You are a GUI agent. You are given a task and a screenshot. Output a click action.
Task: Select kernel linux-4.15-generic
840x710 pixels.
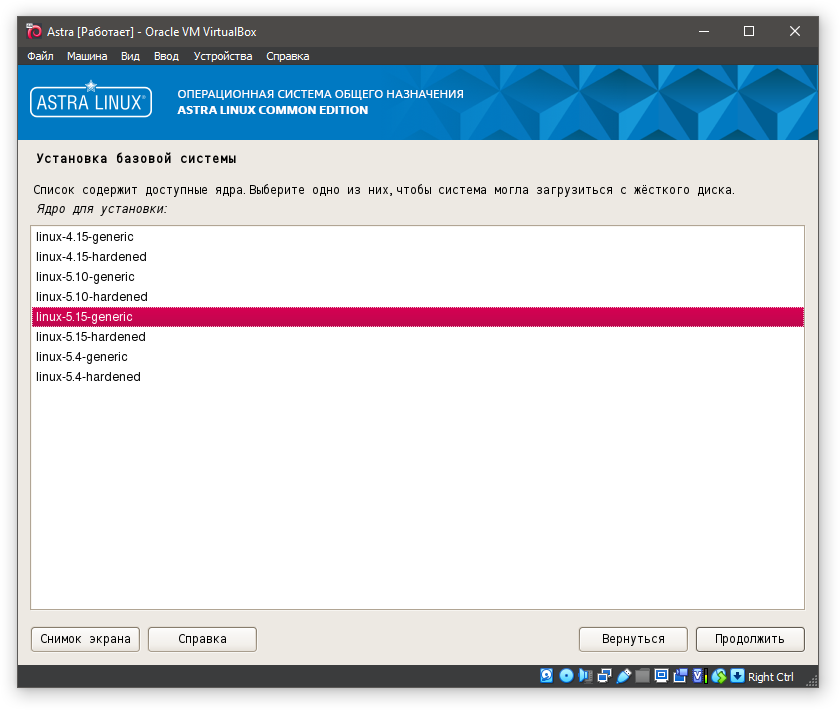[x=418, y=237]
